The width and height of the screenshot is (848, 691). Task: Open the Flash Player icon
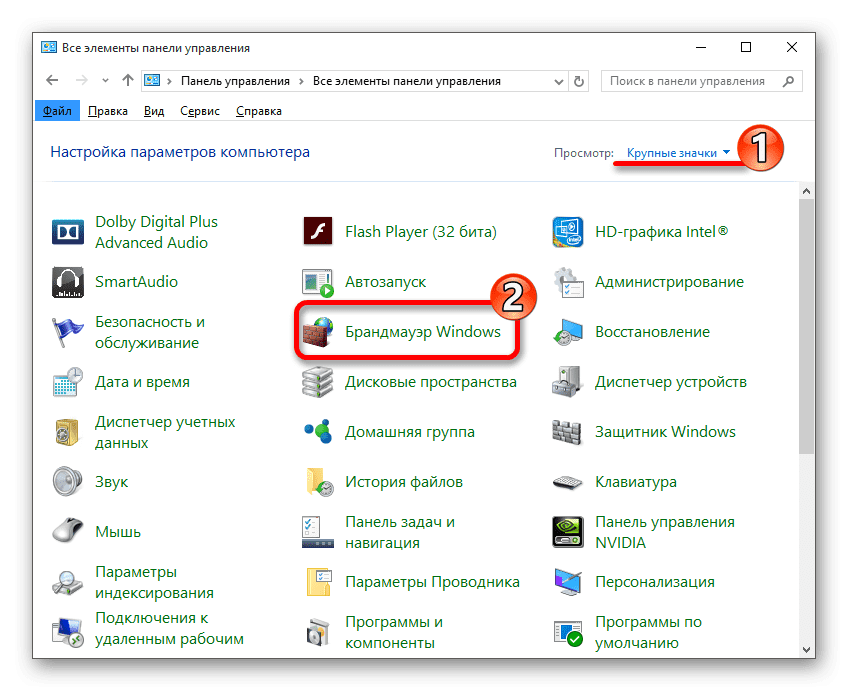[x=318, y=232]
